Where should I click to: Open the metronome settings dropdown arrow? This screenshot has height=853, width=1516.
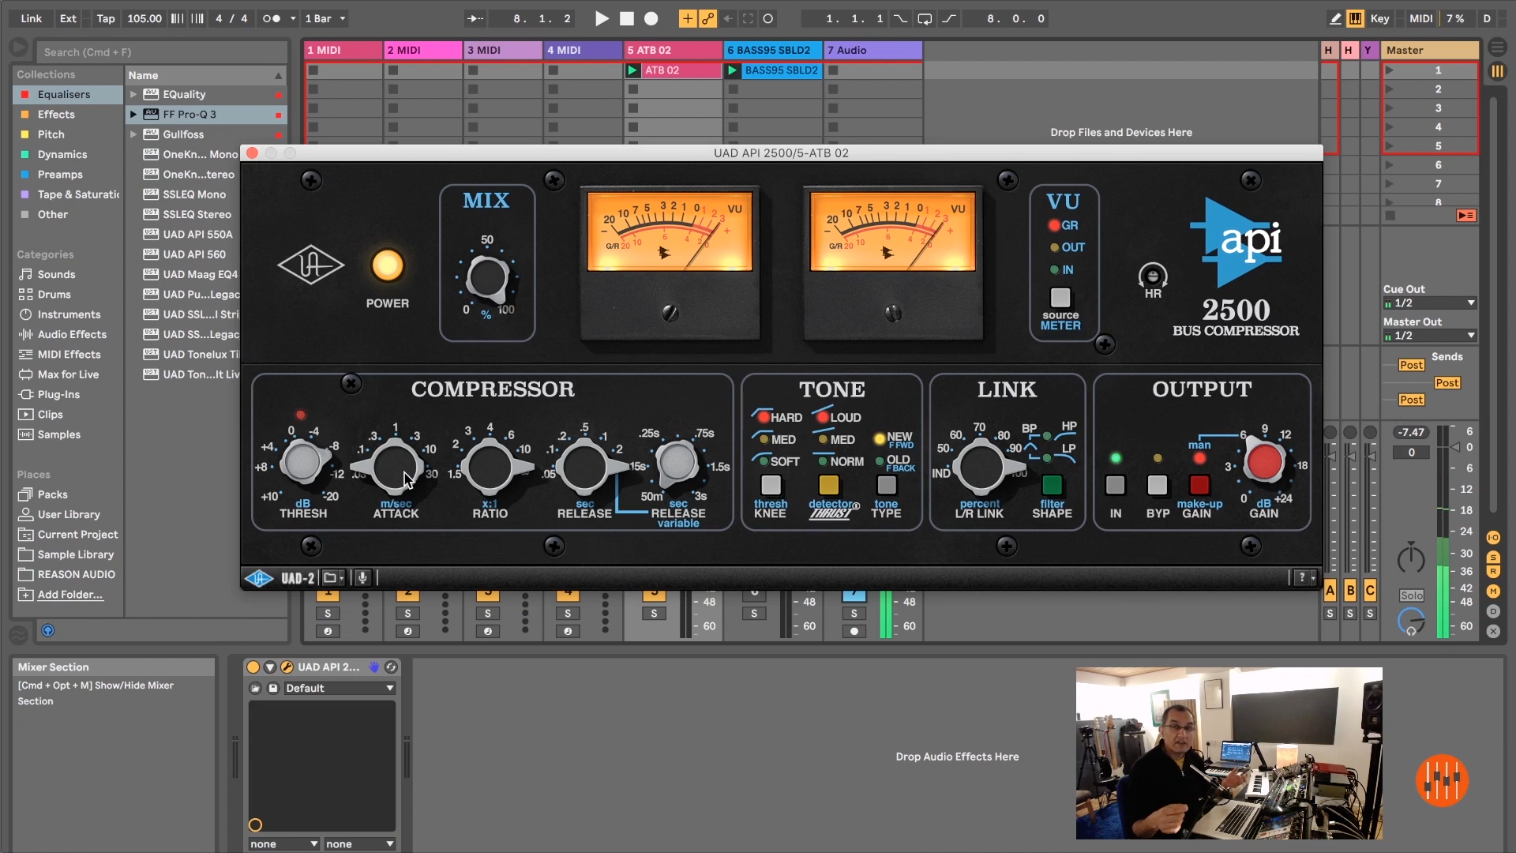(x=293, y=18)
